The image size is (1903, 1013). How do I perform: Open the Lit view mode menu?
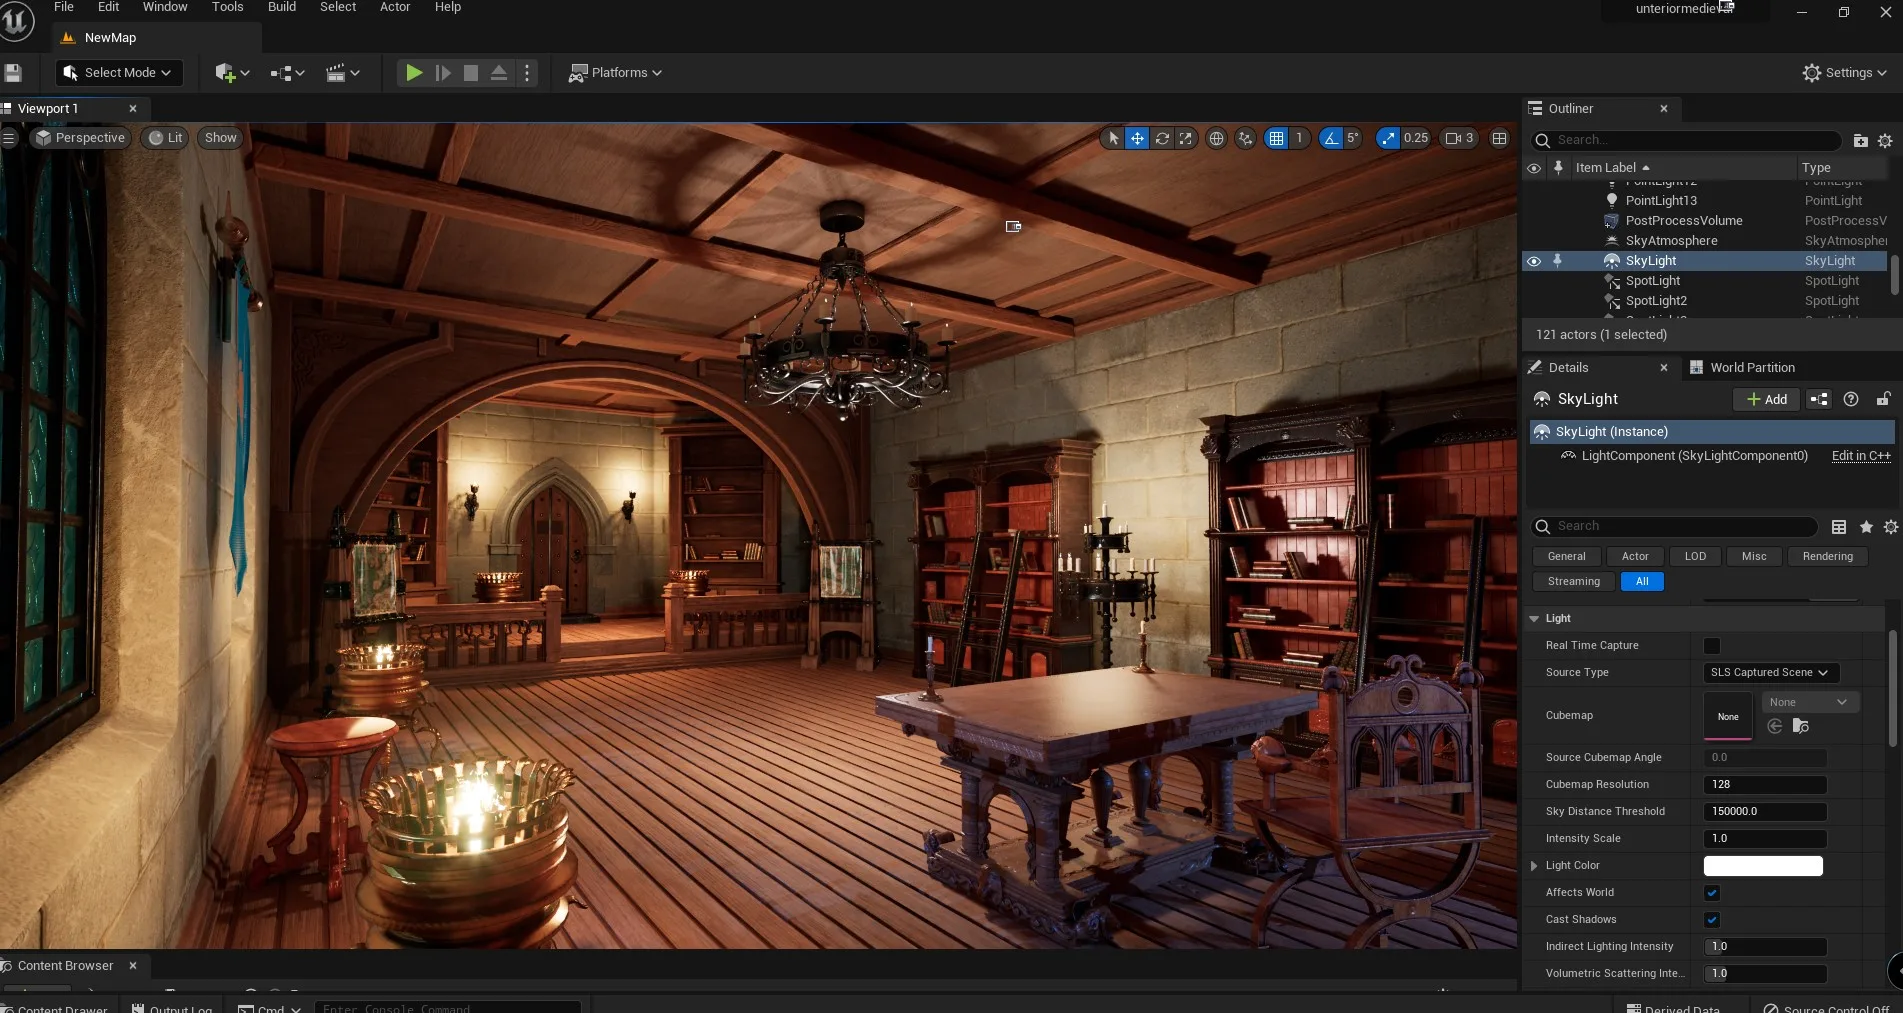[165, 138]
